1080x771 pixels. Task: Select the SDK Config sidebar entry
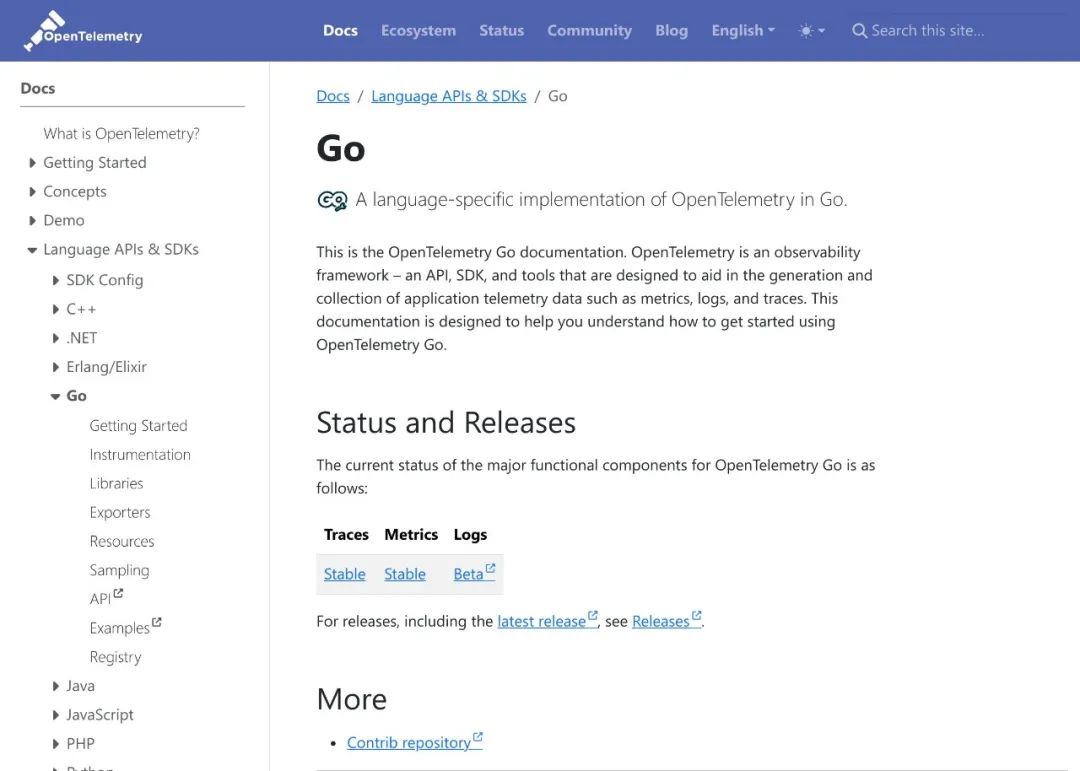coord(105,280)
